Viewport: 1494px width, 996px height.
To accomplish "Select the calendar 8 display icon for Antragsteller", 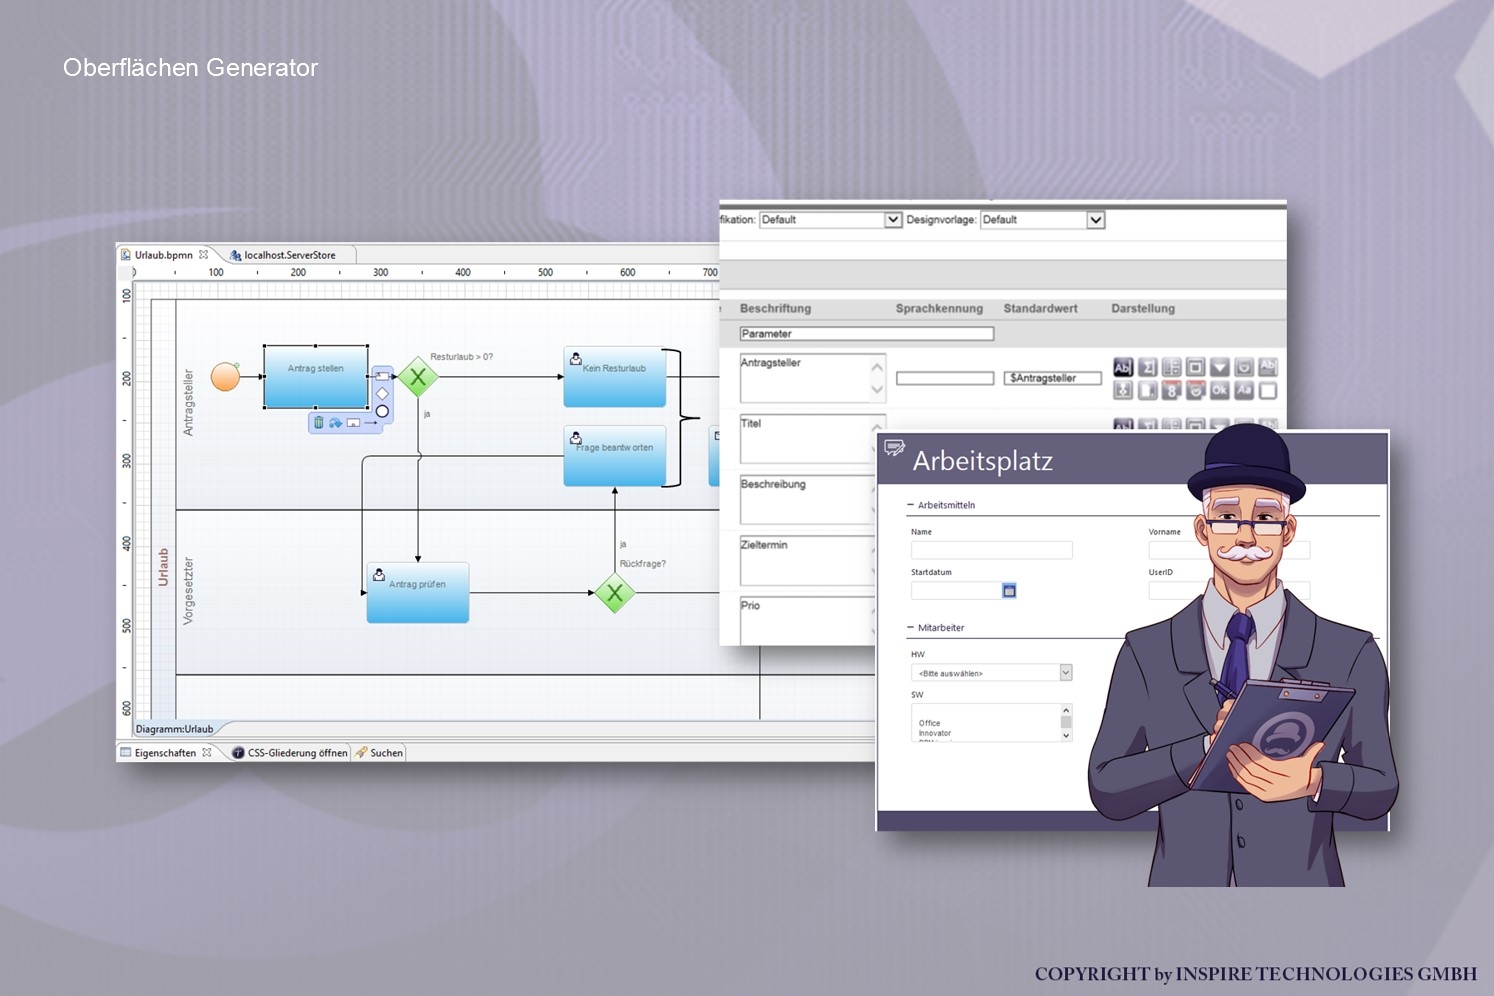I will (x=1171, y=390).
